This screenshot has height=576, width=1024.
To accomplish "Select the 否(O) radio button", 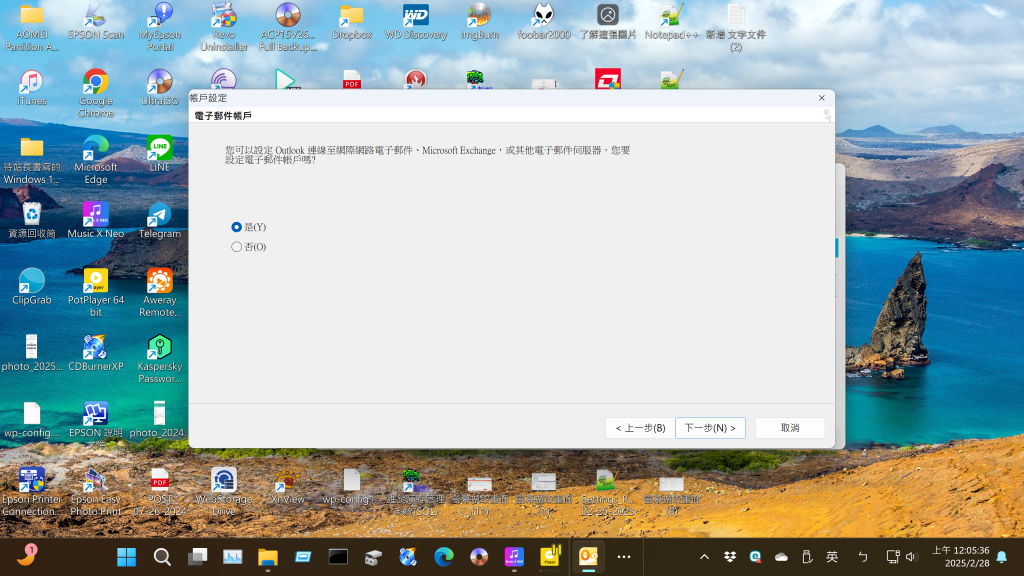I will pyautogui.click(x=237, y=247).
